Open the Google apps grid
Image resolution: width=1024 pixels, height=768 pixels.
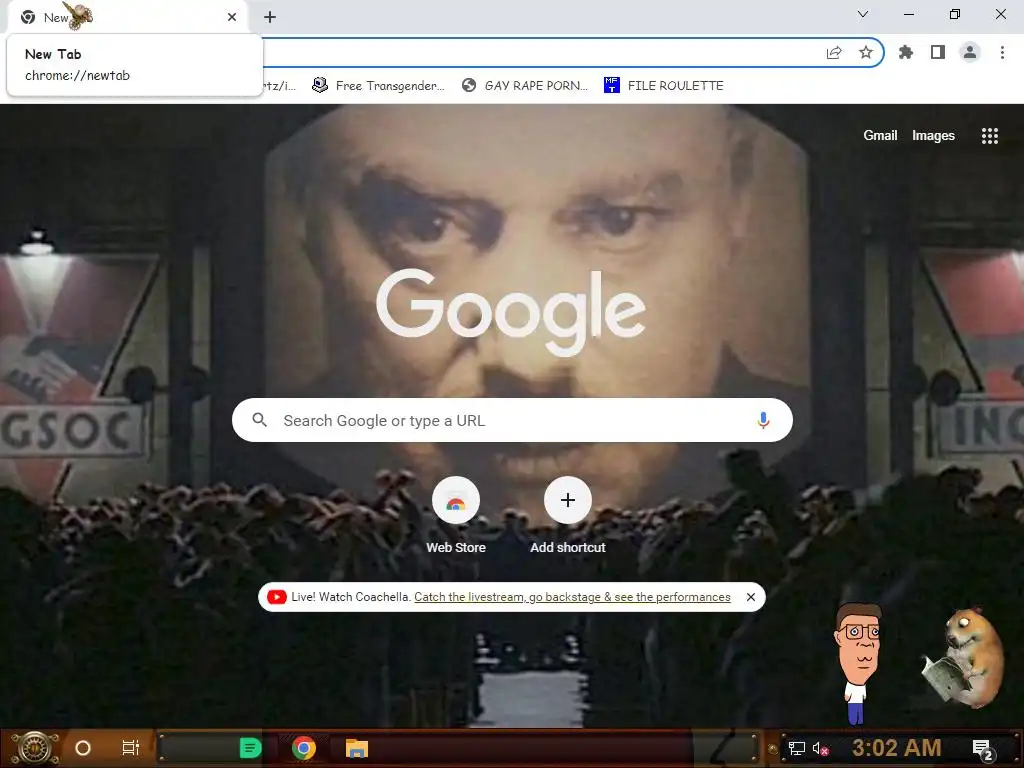coord(989,136)
